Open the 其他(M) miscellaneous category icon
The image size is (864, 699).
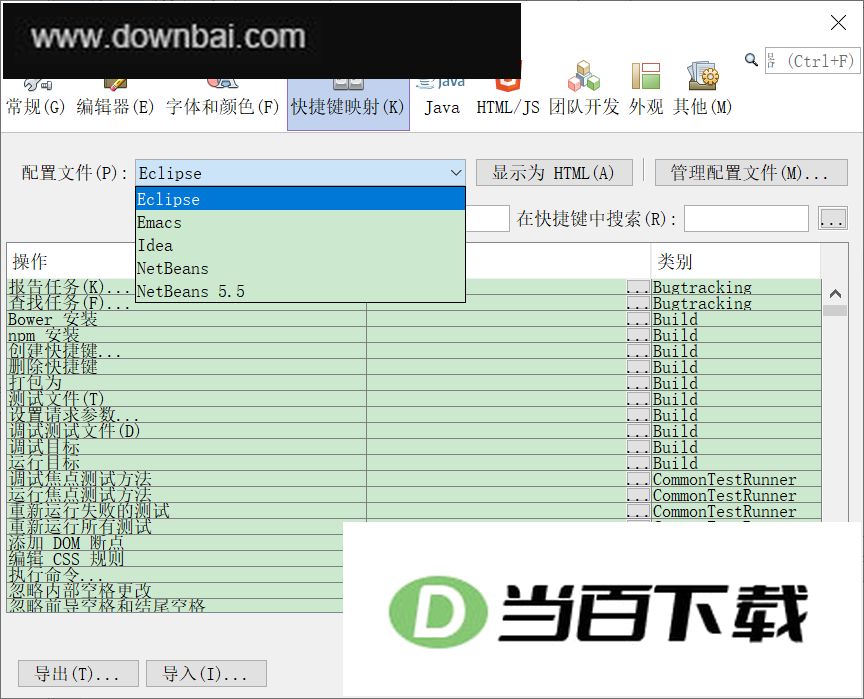702,88
